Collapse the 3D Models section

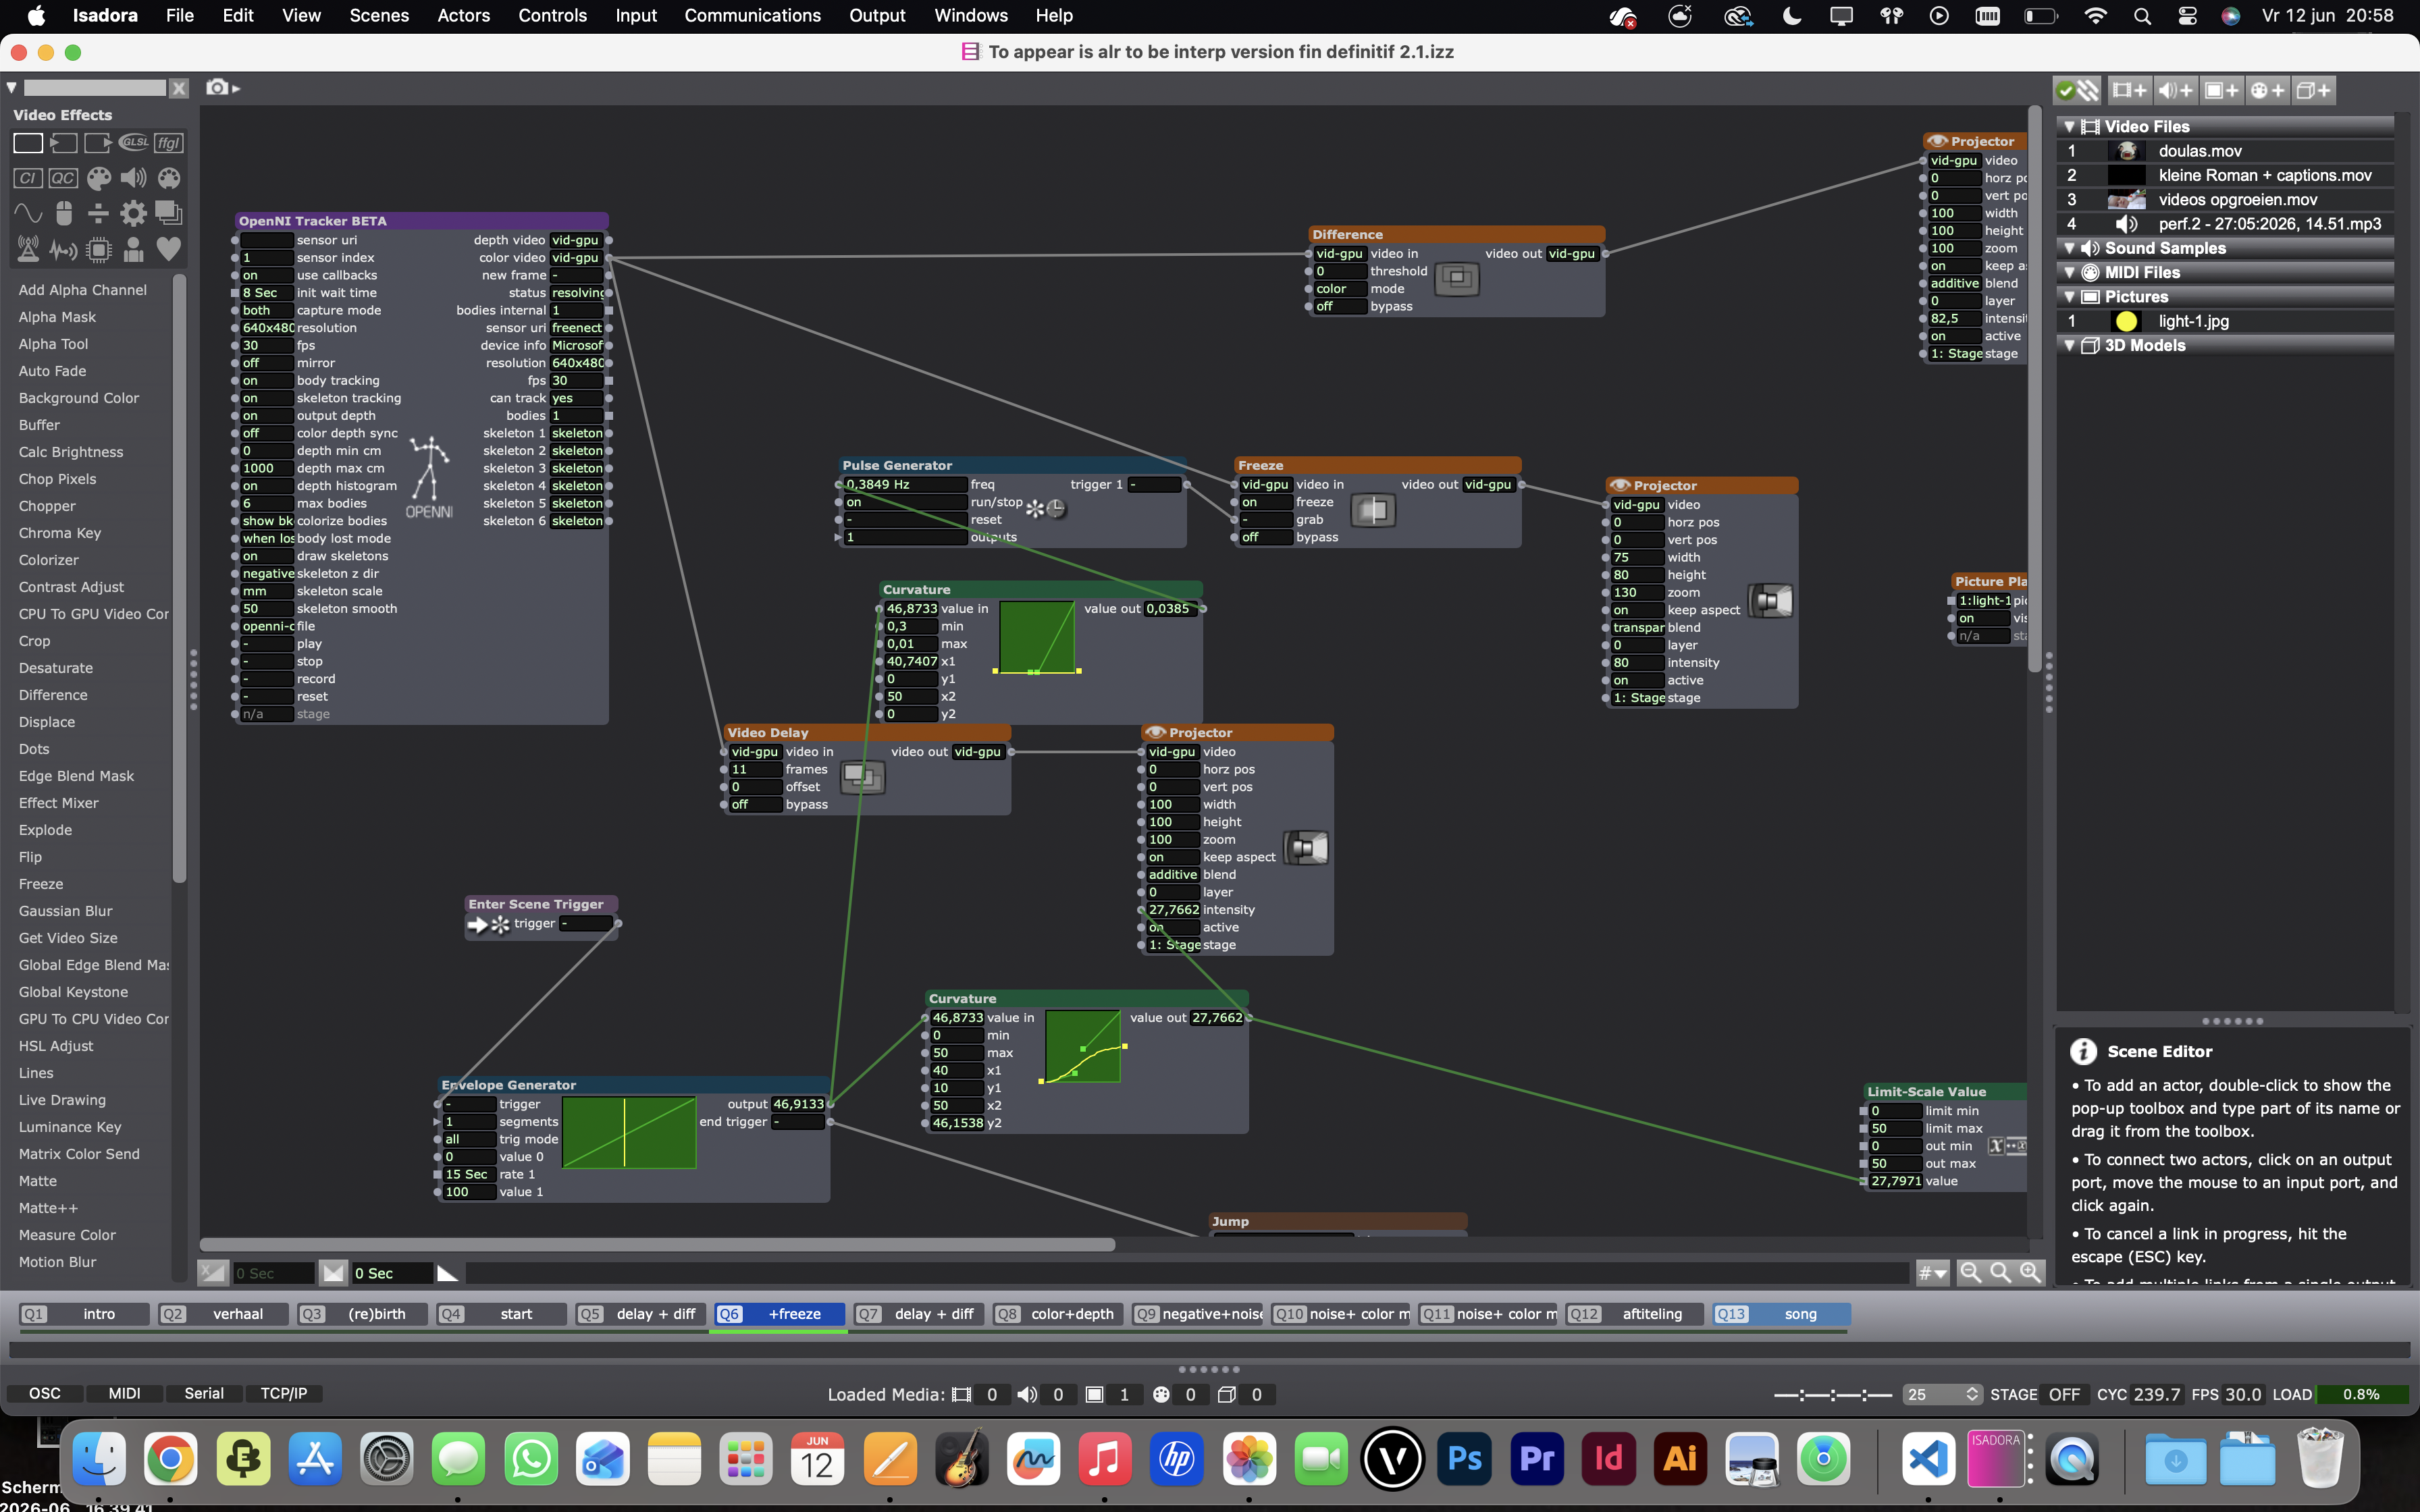click(x=2070, y=345)
